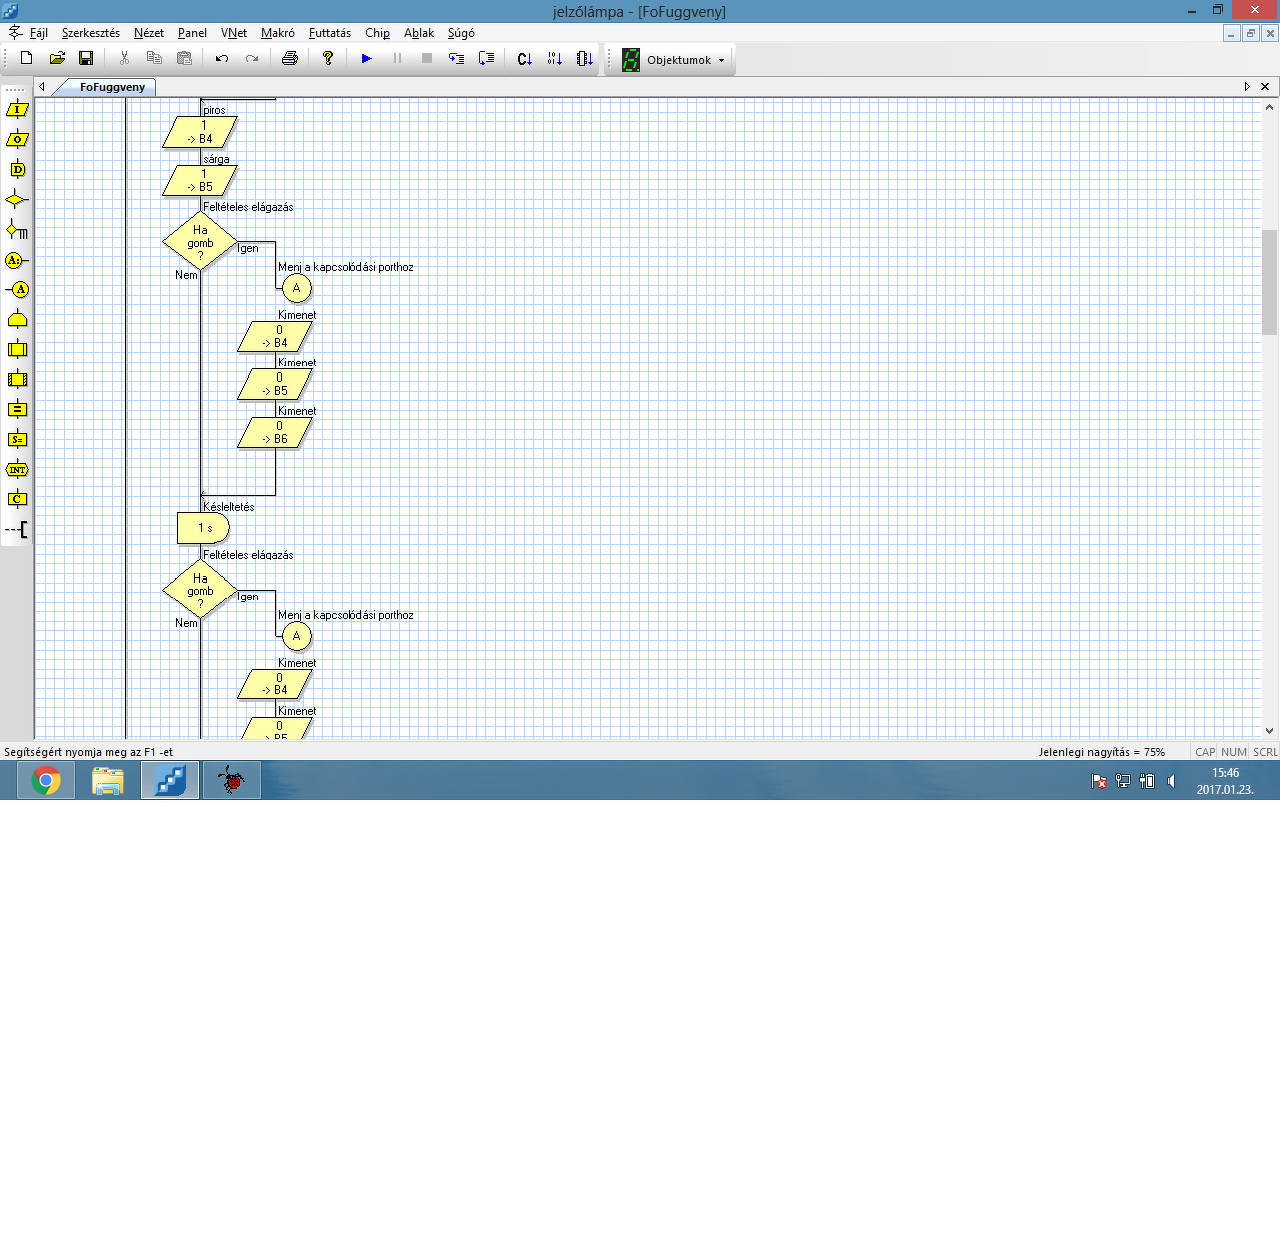Screen dimensions: 1280x1248
Task: Select the Loop icon tool
Action: 17,320
